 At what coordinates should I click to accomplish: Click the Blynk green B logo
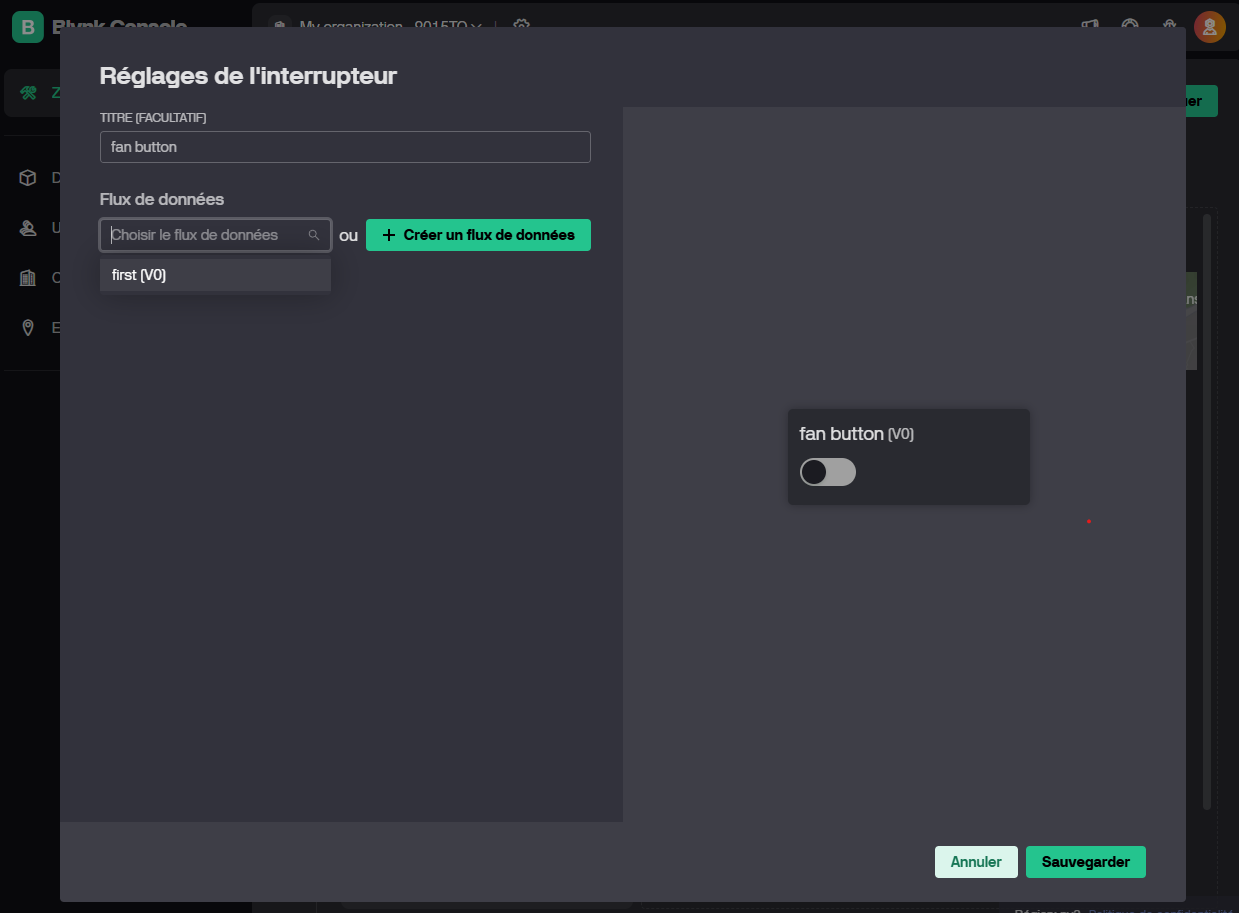(28, 27)
